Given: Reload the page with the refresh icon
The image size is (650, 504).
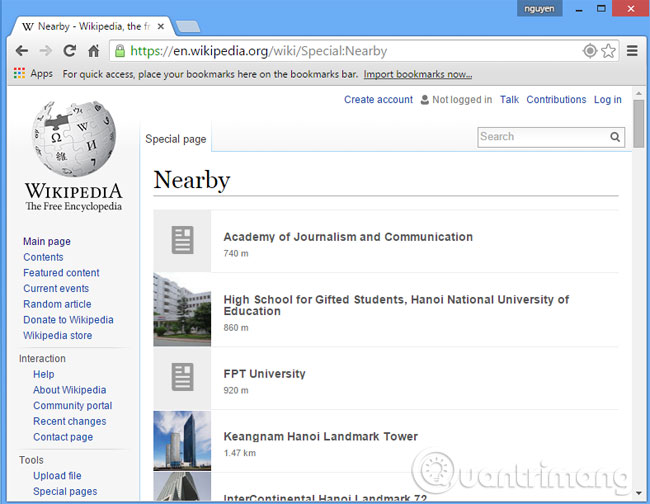Looking at the screenshot, I should pyautogui.click(x=70, y=51).
